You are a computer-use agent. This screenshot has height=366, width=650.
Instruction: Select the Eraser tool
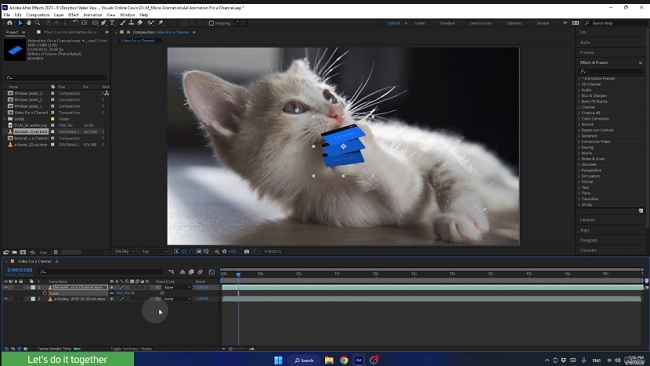click(x=140, y=23)
